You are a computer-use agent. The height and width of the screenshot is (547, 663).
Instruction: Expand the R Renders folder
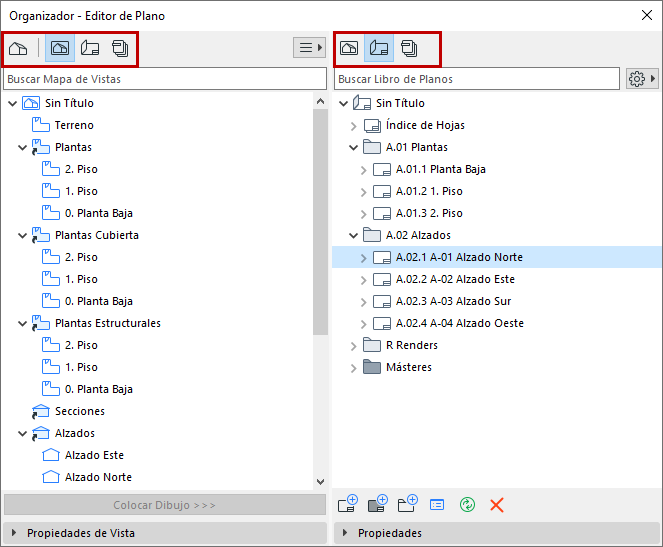click(x=354, y=346)
